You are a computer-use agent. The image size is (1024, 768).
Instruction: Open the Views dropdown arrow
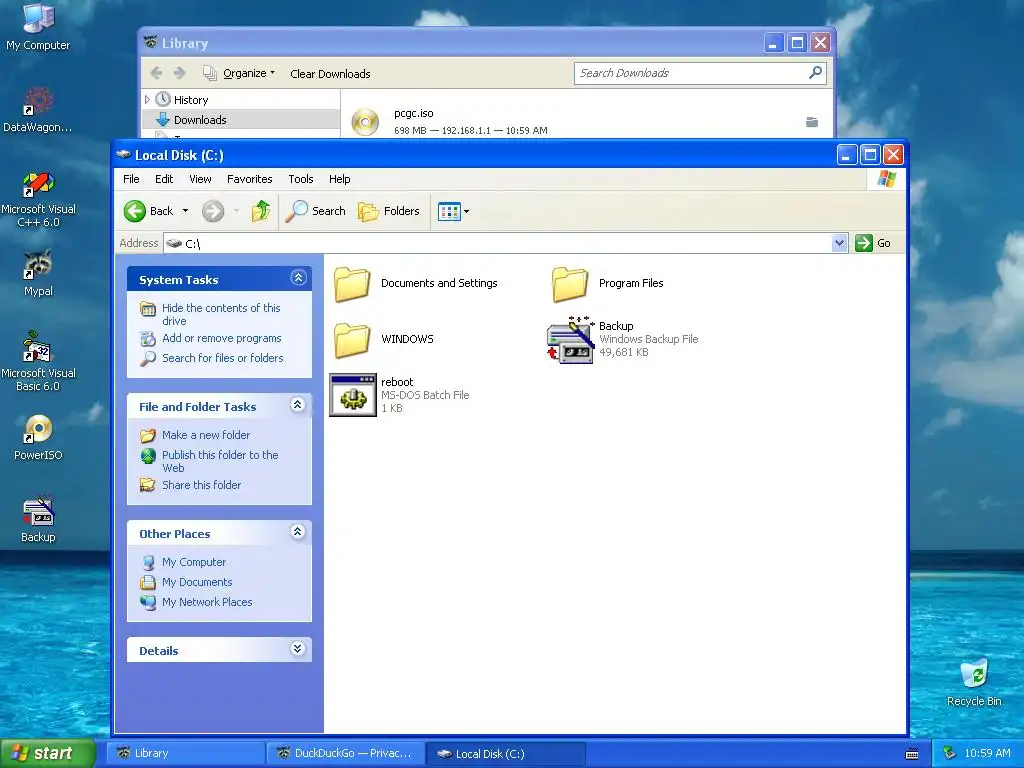pyautogui.click(x=466, y=212)
